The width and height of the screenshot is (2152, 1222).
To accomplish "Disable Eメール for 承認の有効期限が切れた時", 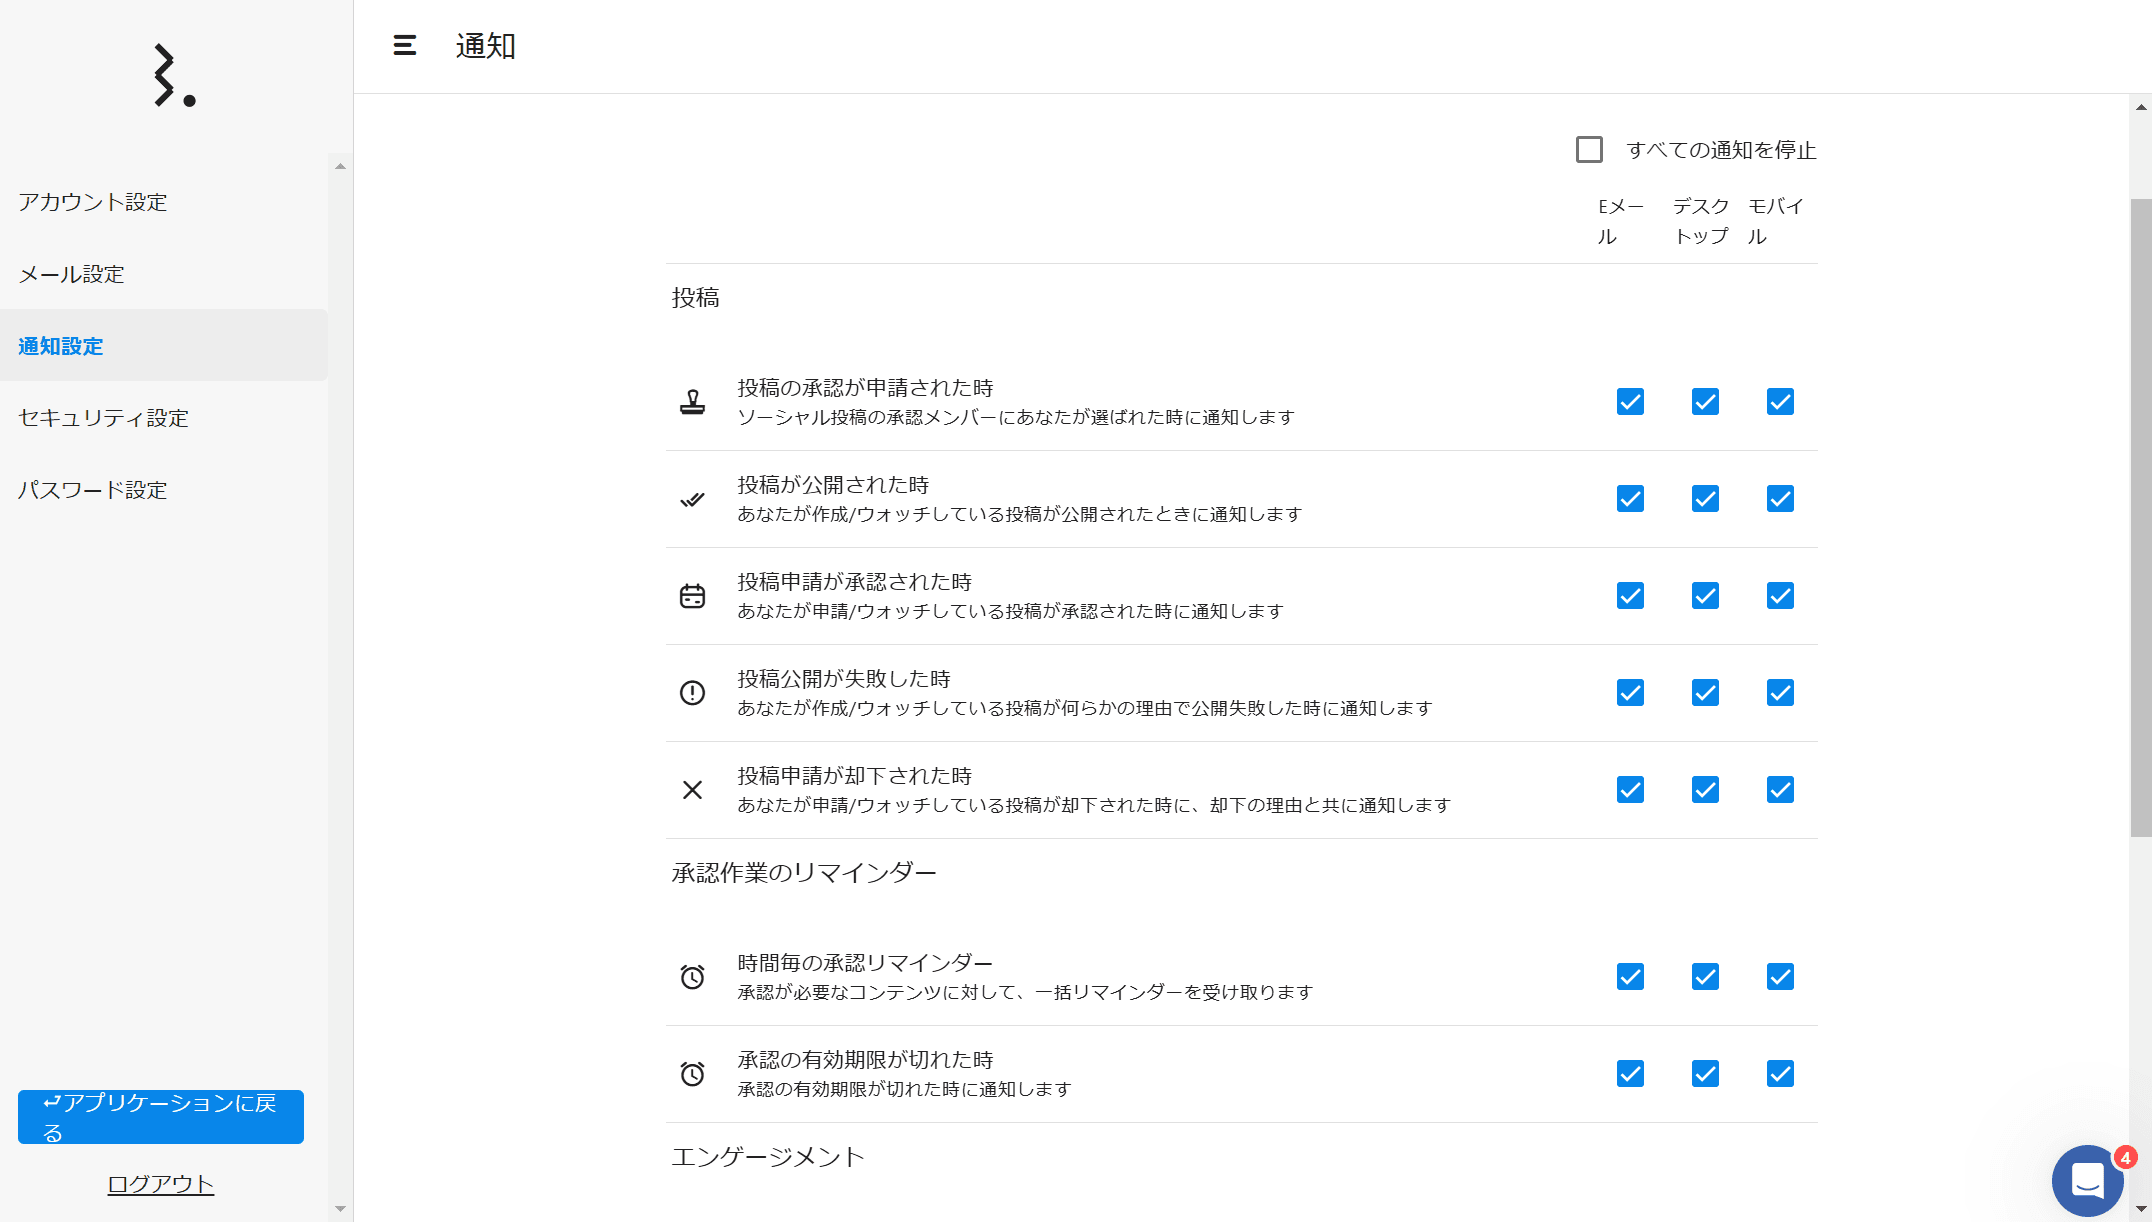I will pyautogui.click(x=1630, y=1074).
